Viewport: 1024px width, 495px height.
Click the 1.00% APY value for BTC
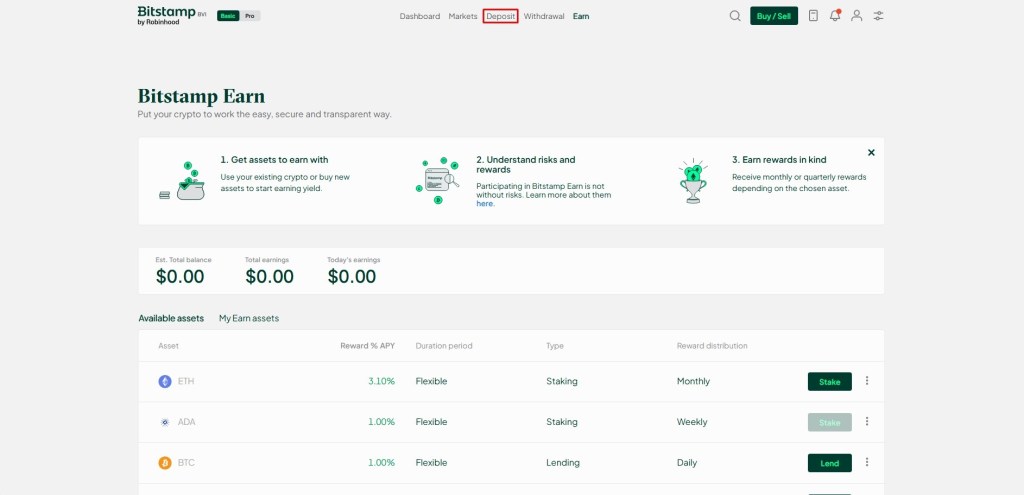(381, 463)
